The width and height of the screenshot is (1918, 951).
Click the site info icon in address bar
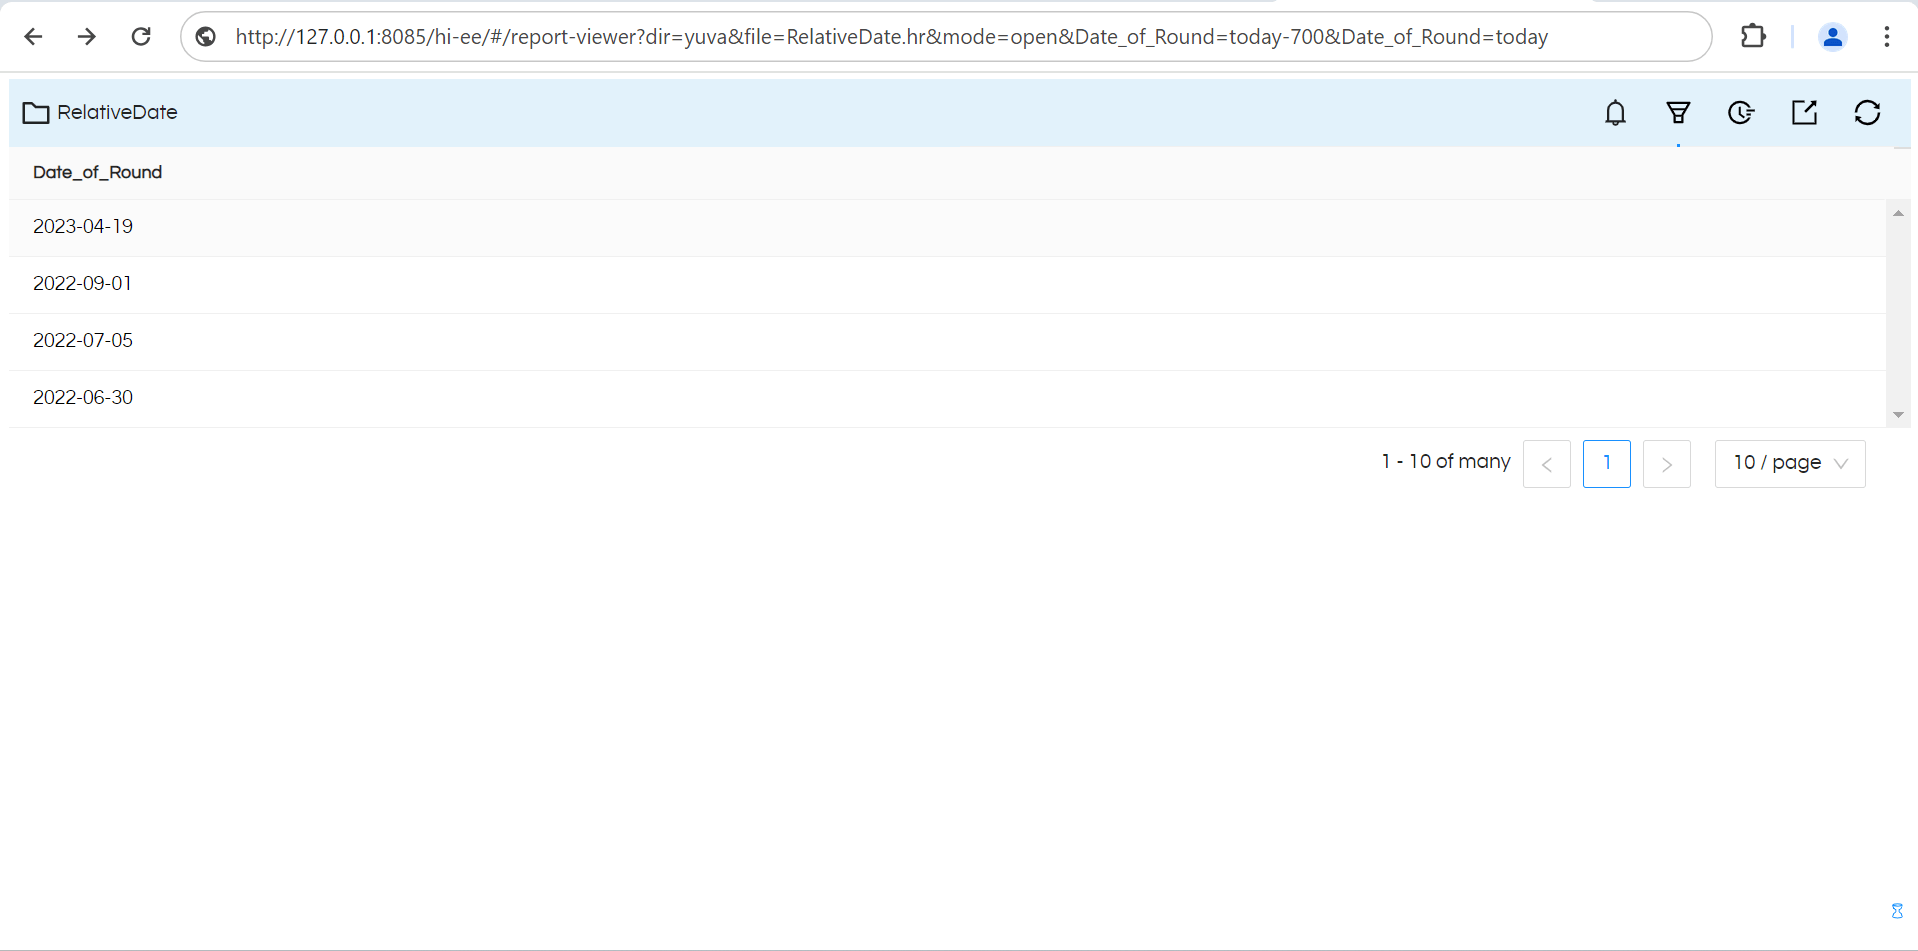click(206, 37)
